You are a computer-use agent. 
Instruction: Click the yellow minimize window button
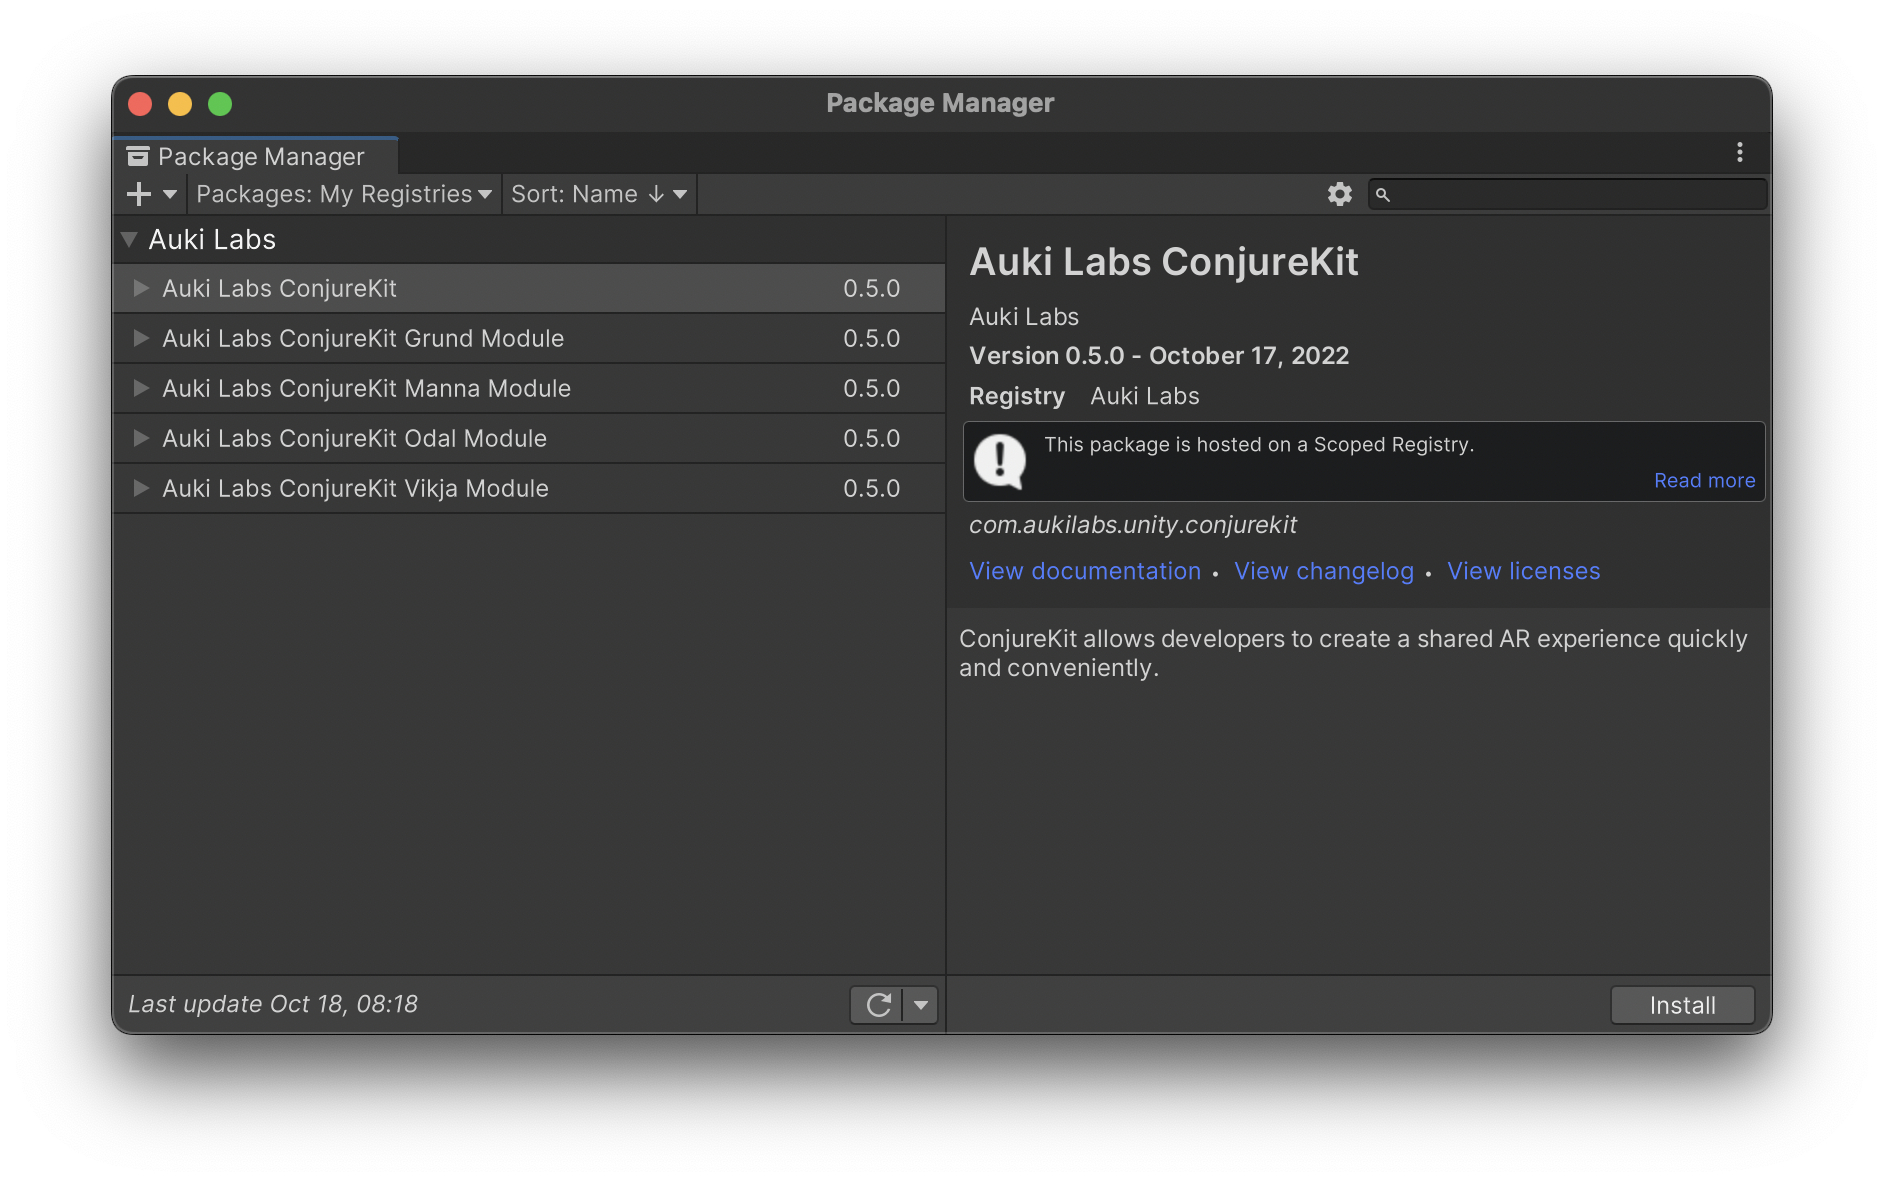coord(180,104)
